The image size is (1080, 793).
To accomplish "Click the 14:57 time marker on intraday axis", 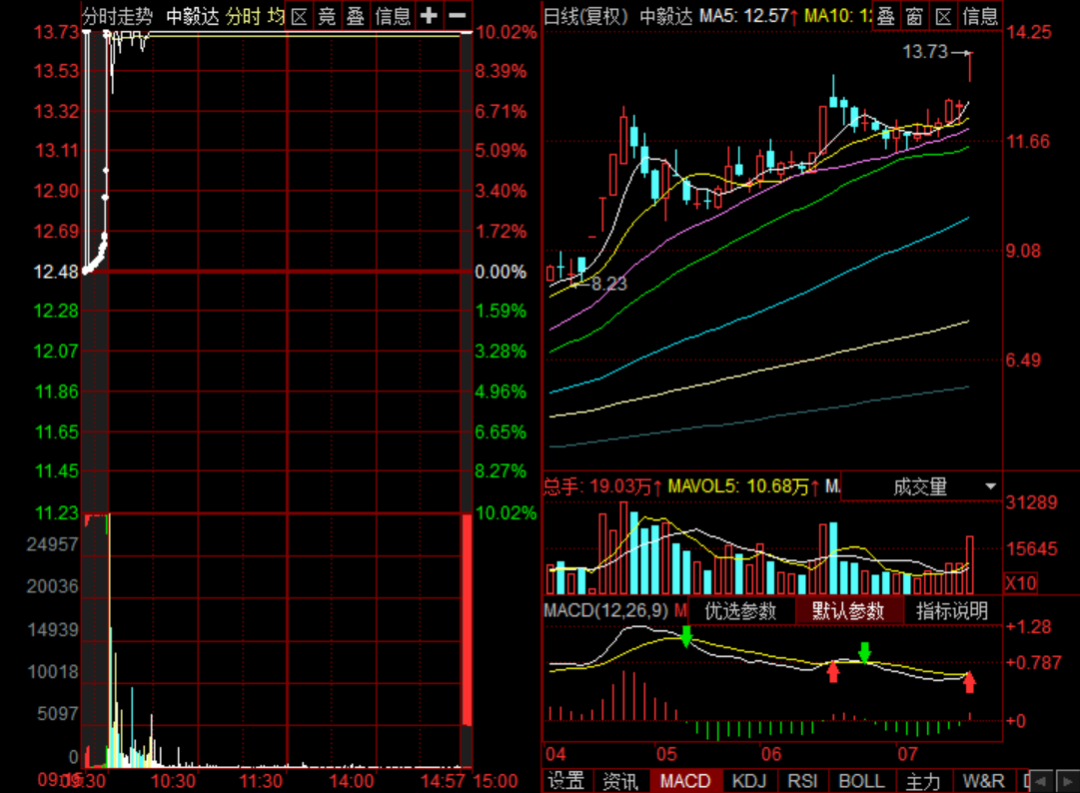I will [x=444, y=781].
